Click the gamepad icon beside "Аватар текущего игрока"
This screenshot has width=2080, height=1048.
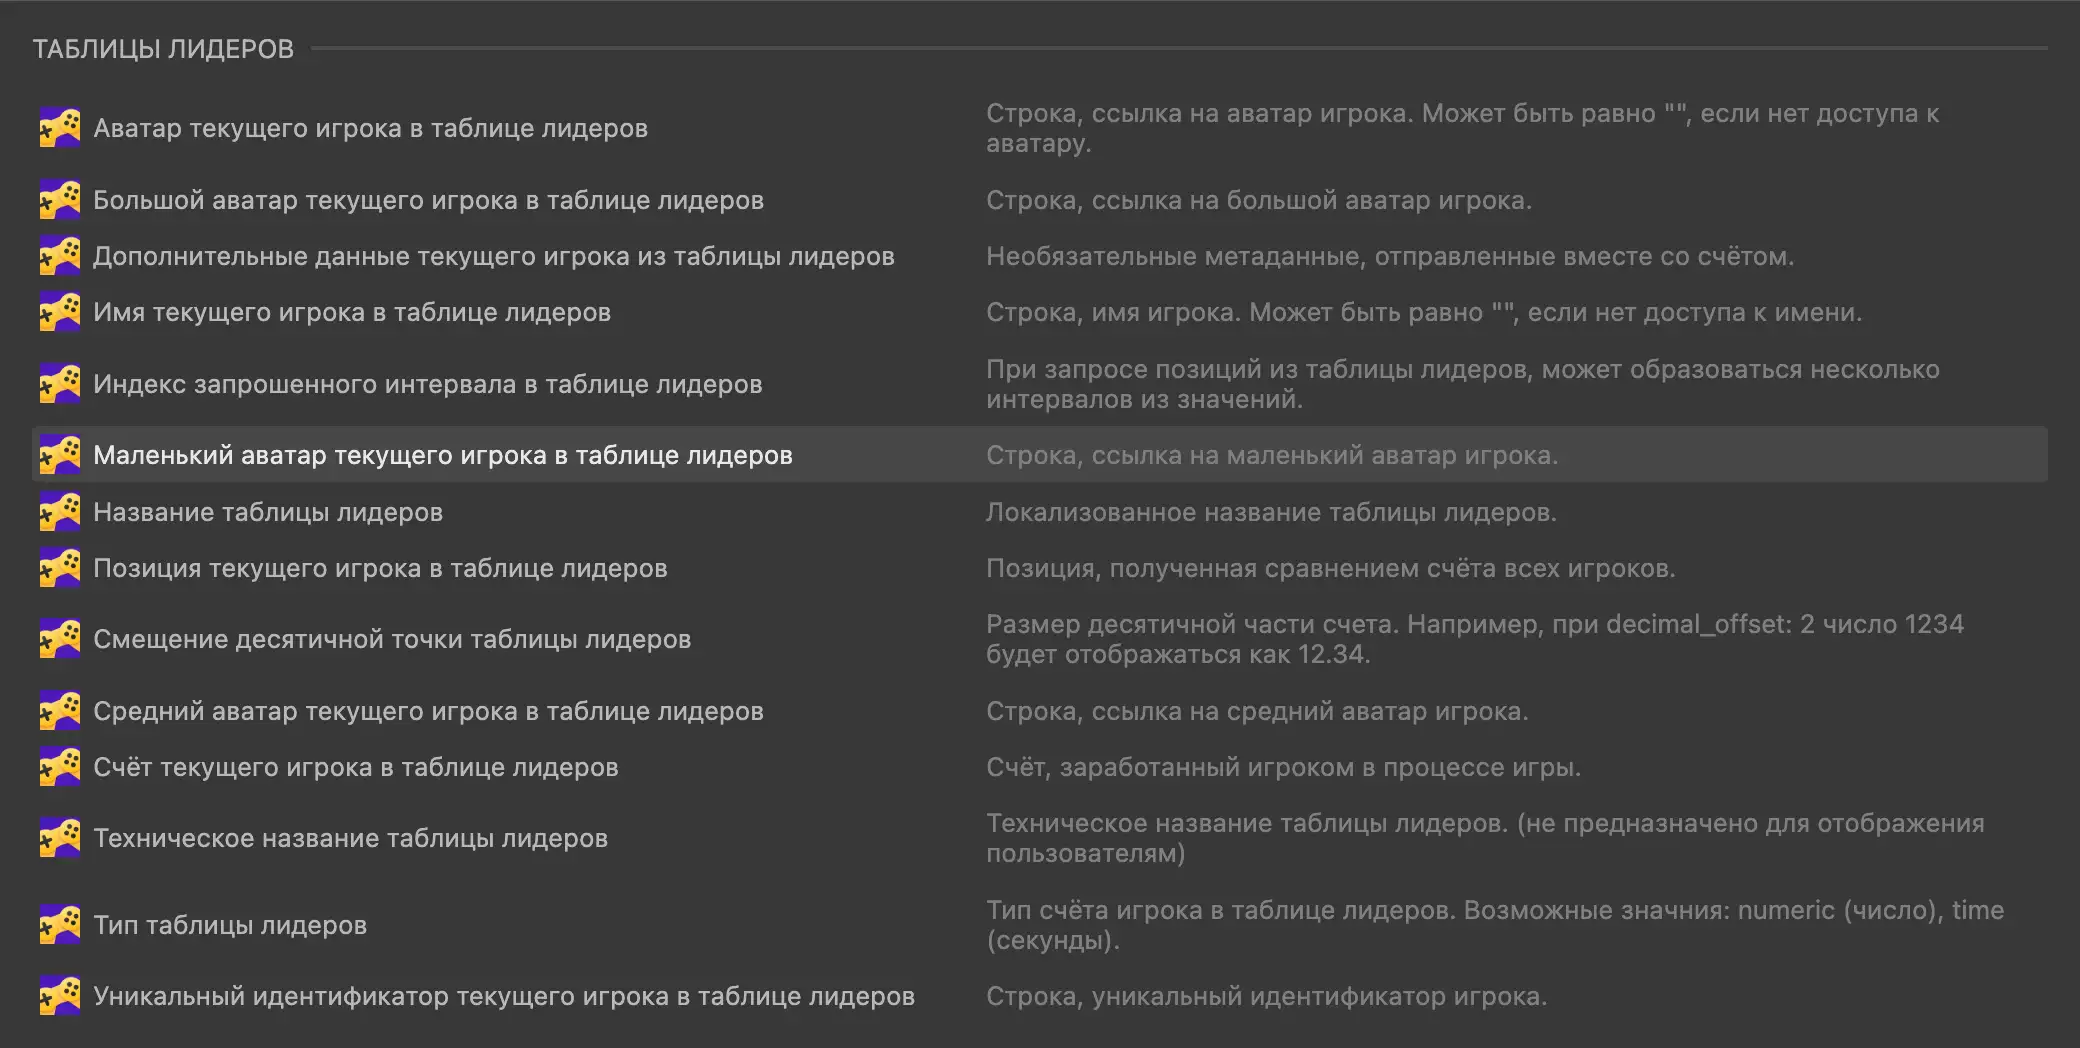(60, 128)
